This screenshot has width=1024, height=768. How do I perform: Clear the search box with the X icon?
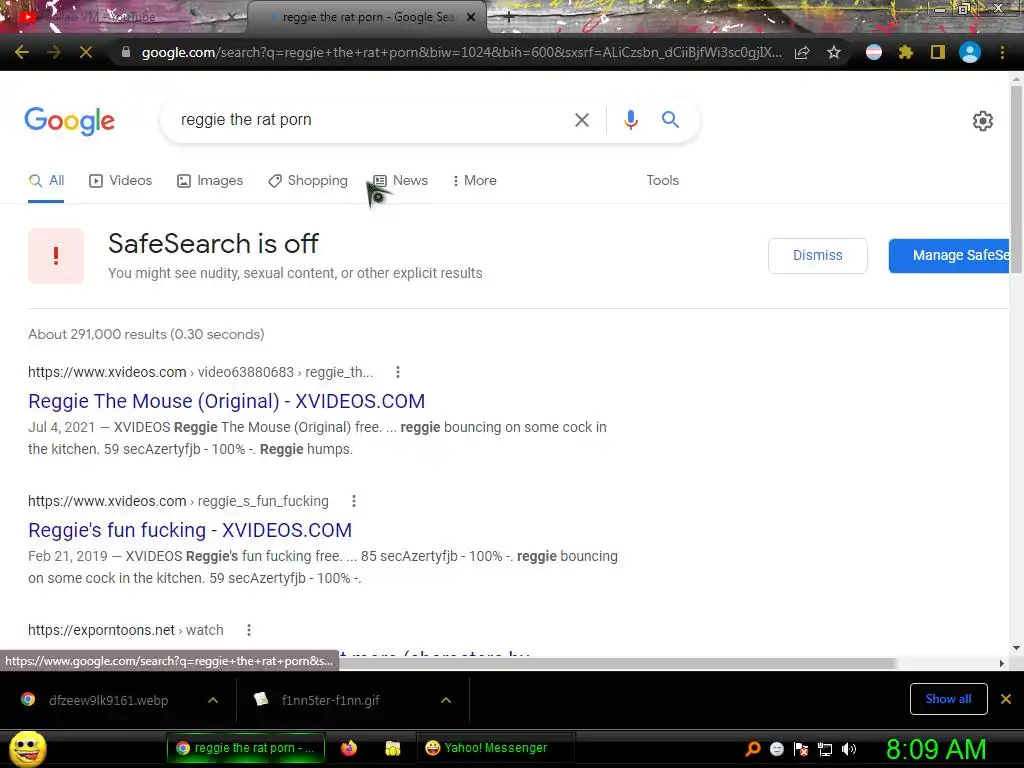point(581,120)
